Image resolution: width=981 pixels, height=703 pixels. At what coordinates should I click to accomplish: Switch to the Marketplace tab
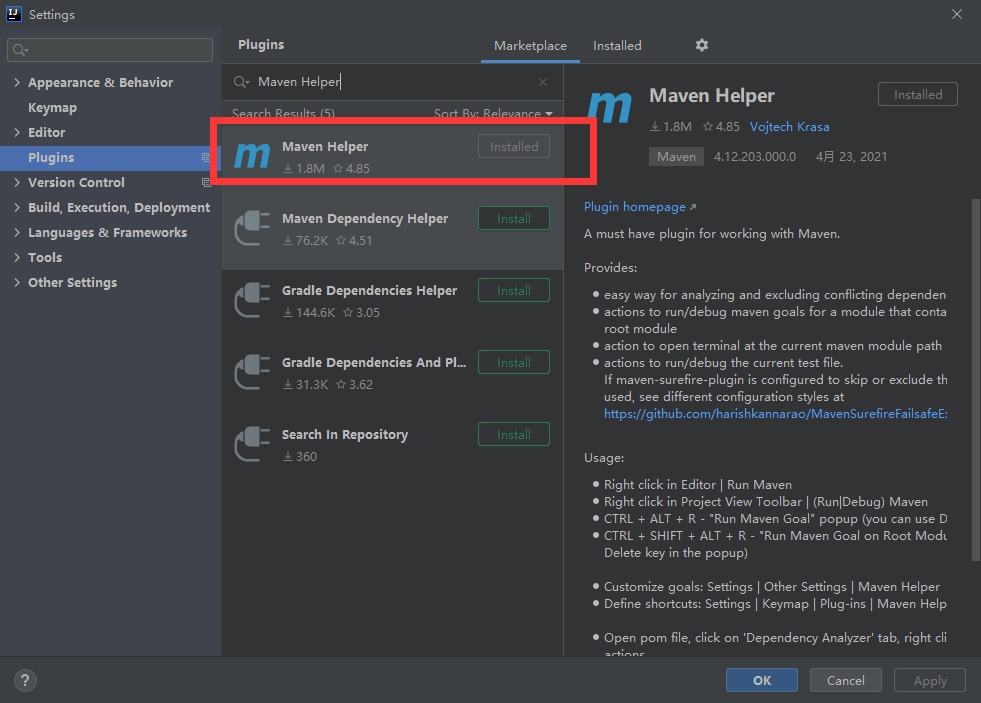(x=531, y=46)
